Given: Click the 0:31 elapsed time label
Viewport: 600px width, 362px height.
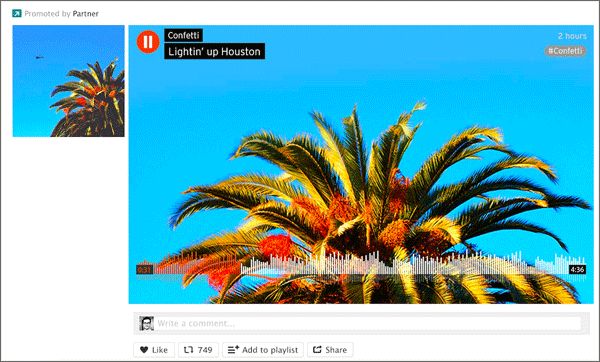Looking at the screenshot, I should [145, 270].
